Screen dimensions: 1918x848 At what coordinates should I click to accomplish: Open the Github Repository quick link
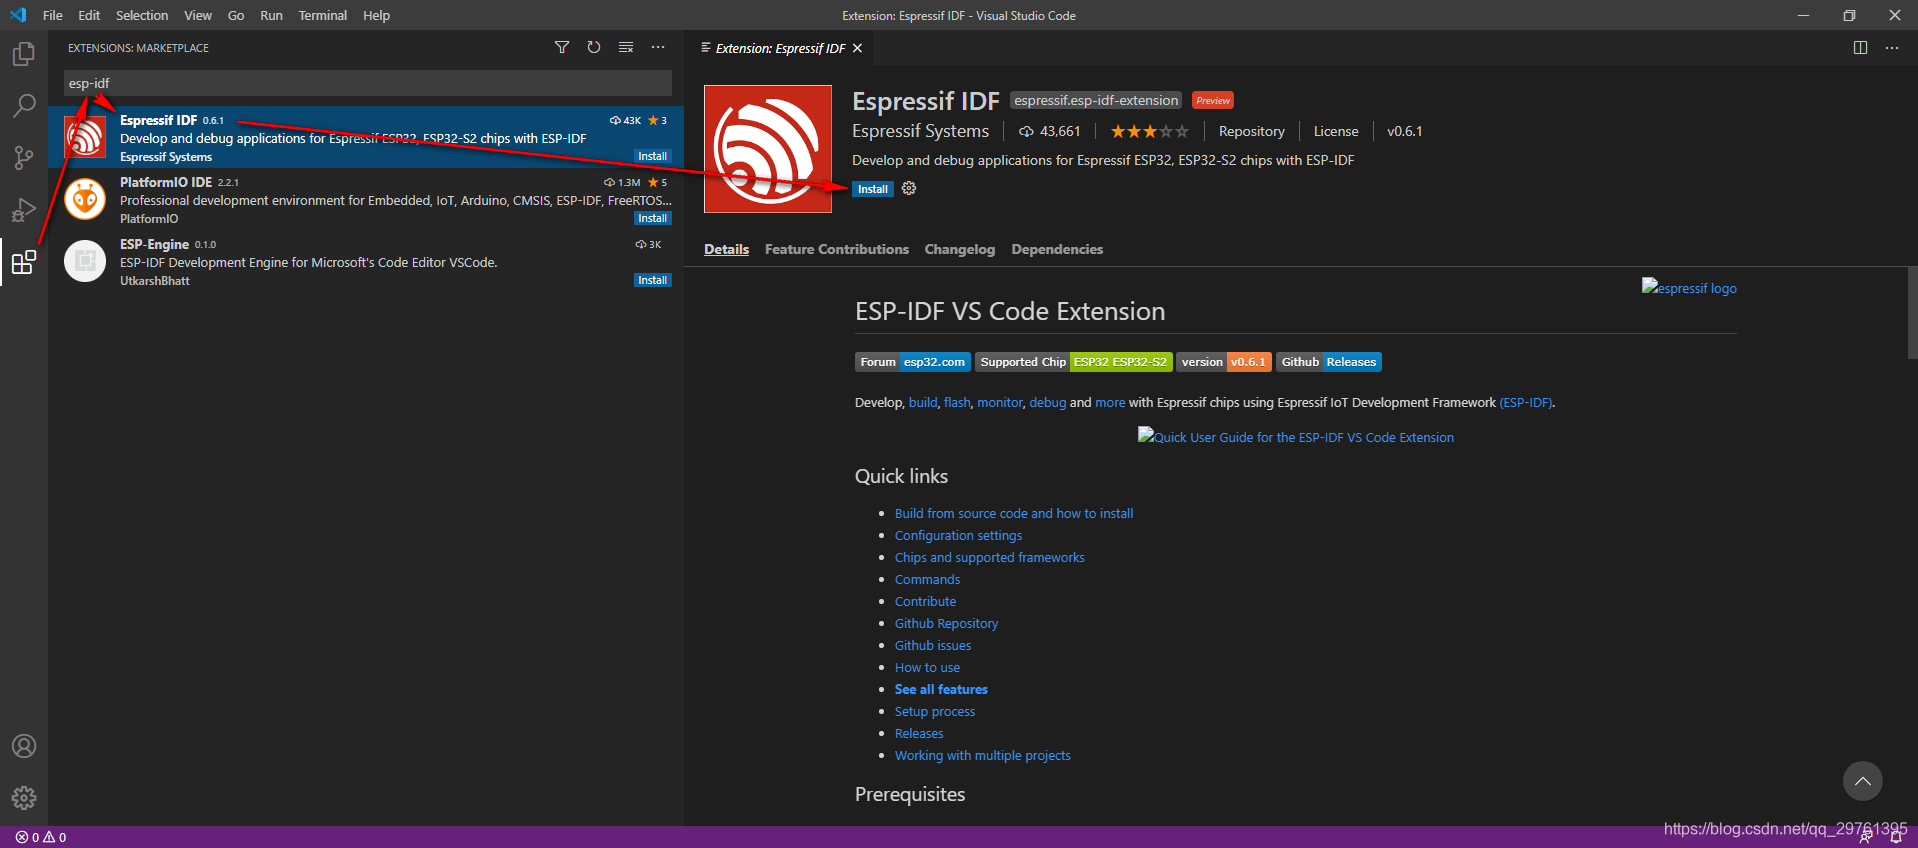point(946,623)
